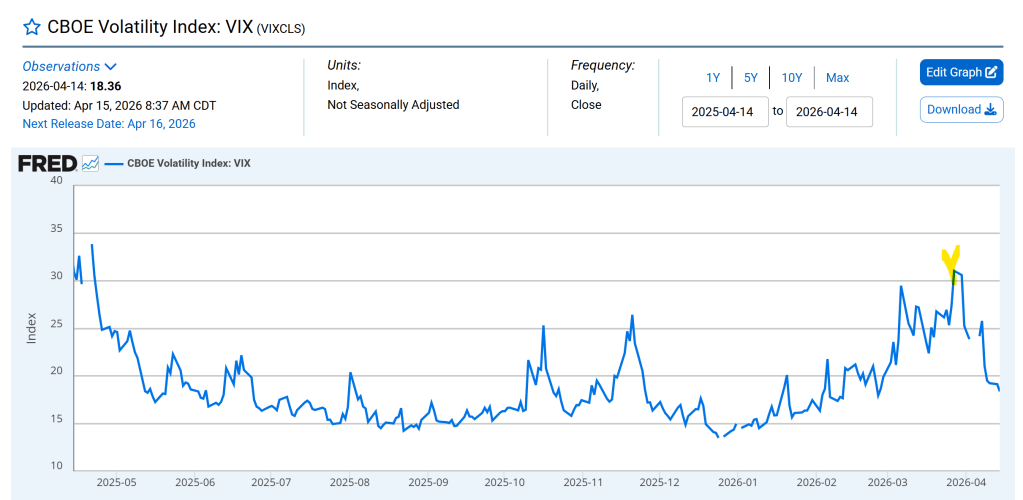Click the FRED logo above the chart
This screenshot has width=1023, height=500.
47,163
